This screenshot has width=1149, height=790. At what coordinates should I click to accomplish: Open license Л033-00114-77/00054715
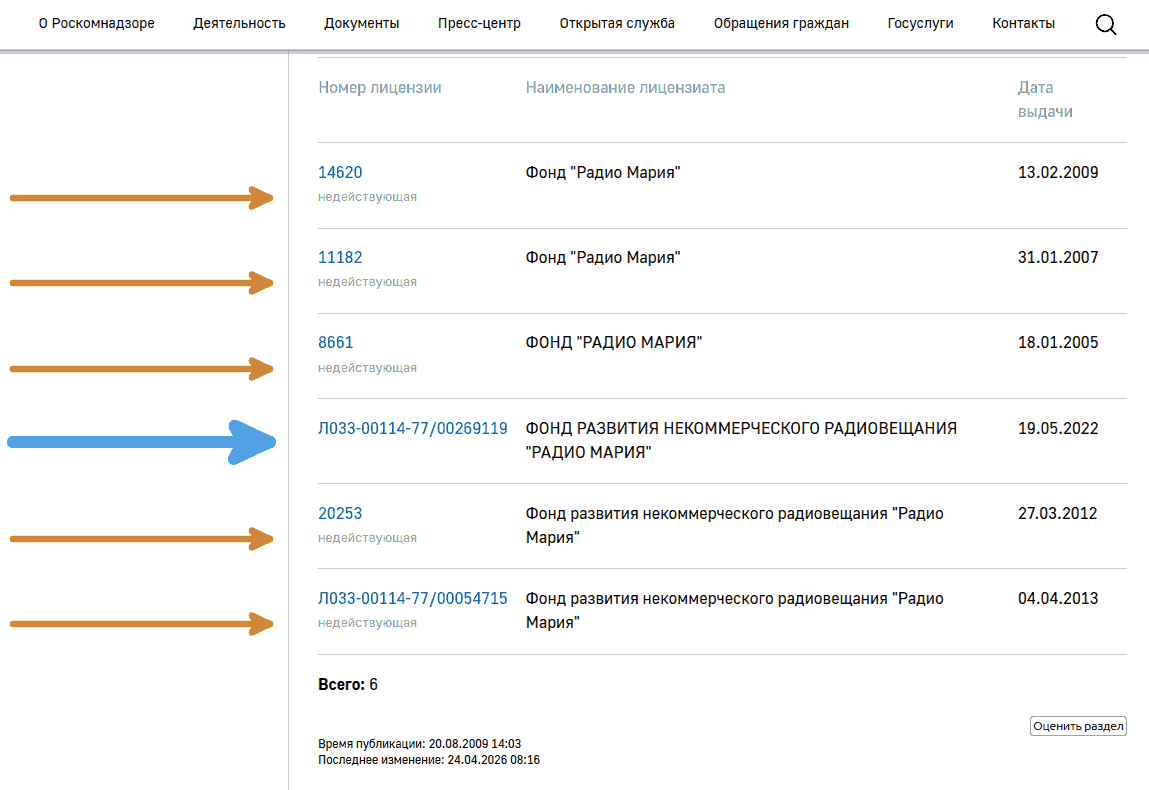click(413, 598)
